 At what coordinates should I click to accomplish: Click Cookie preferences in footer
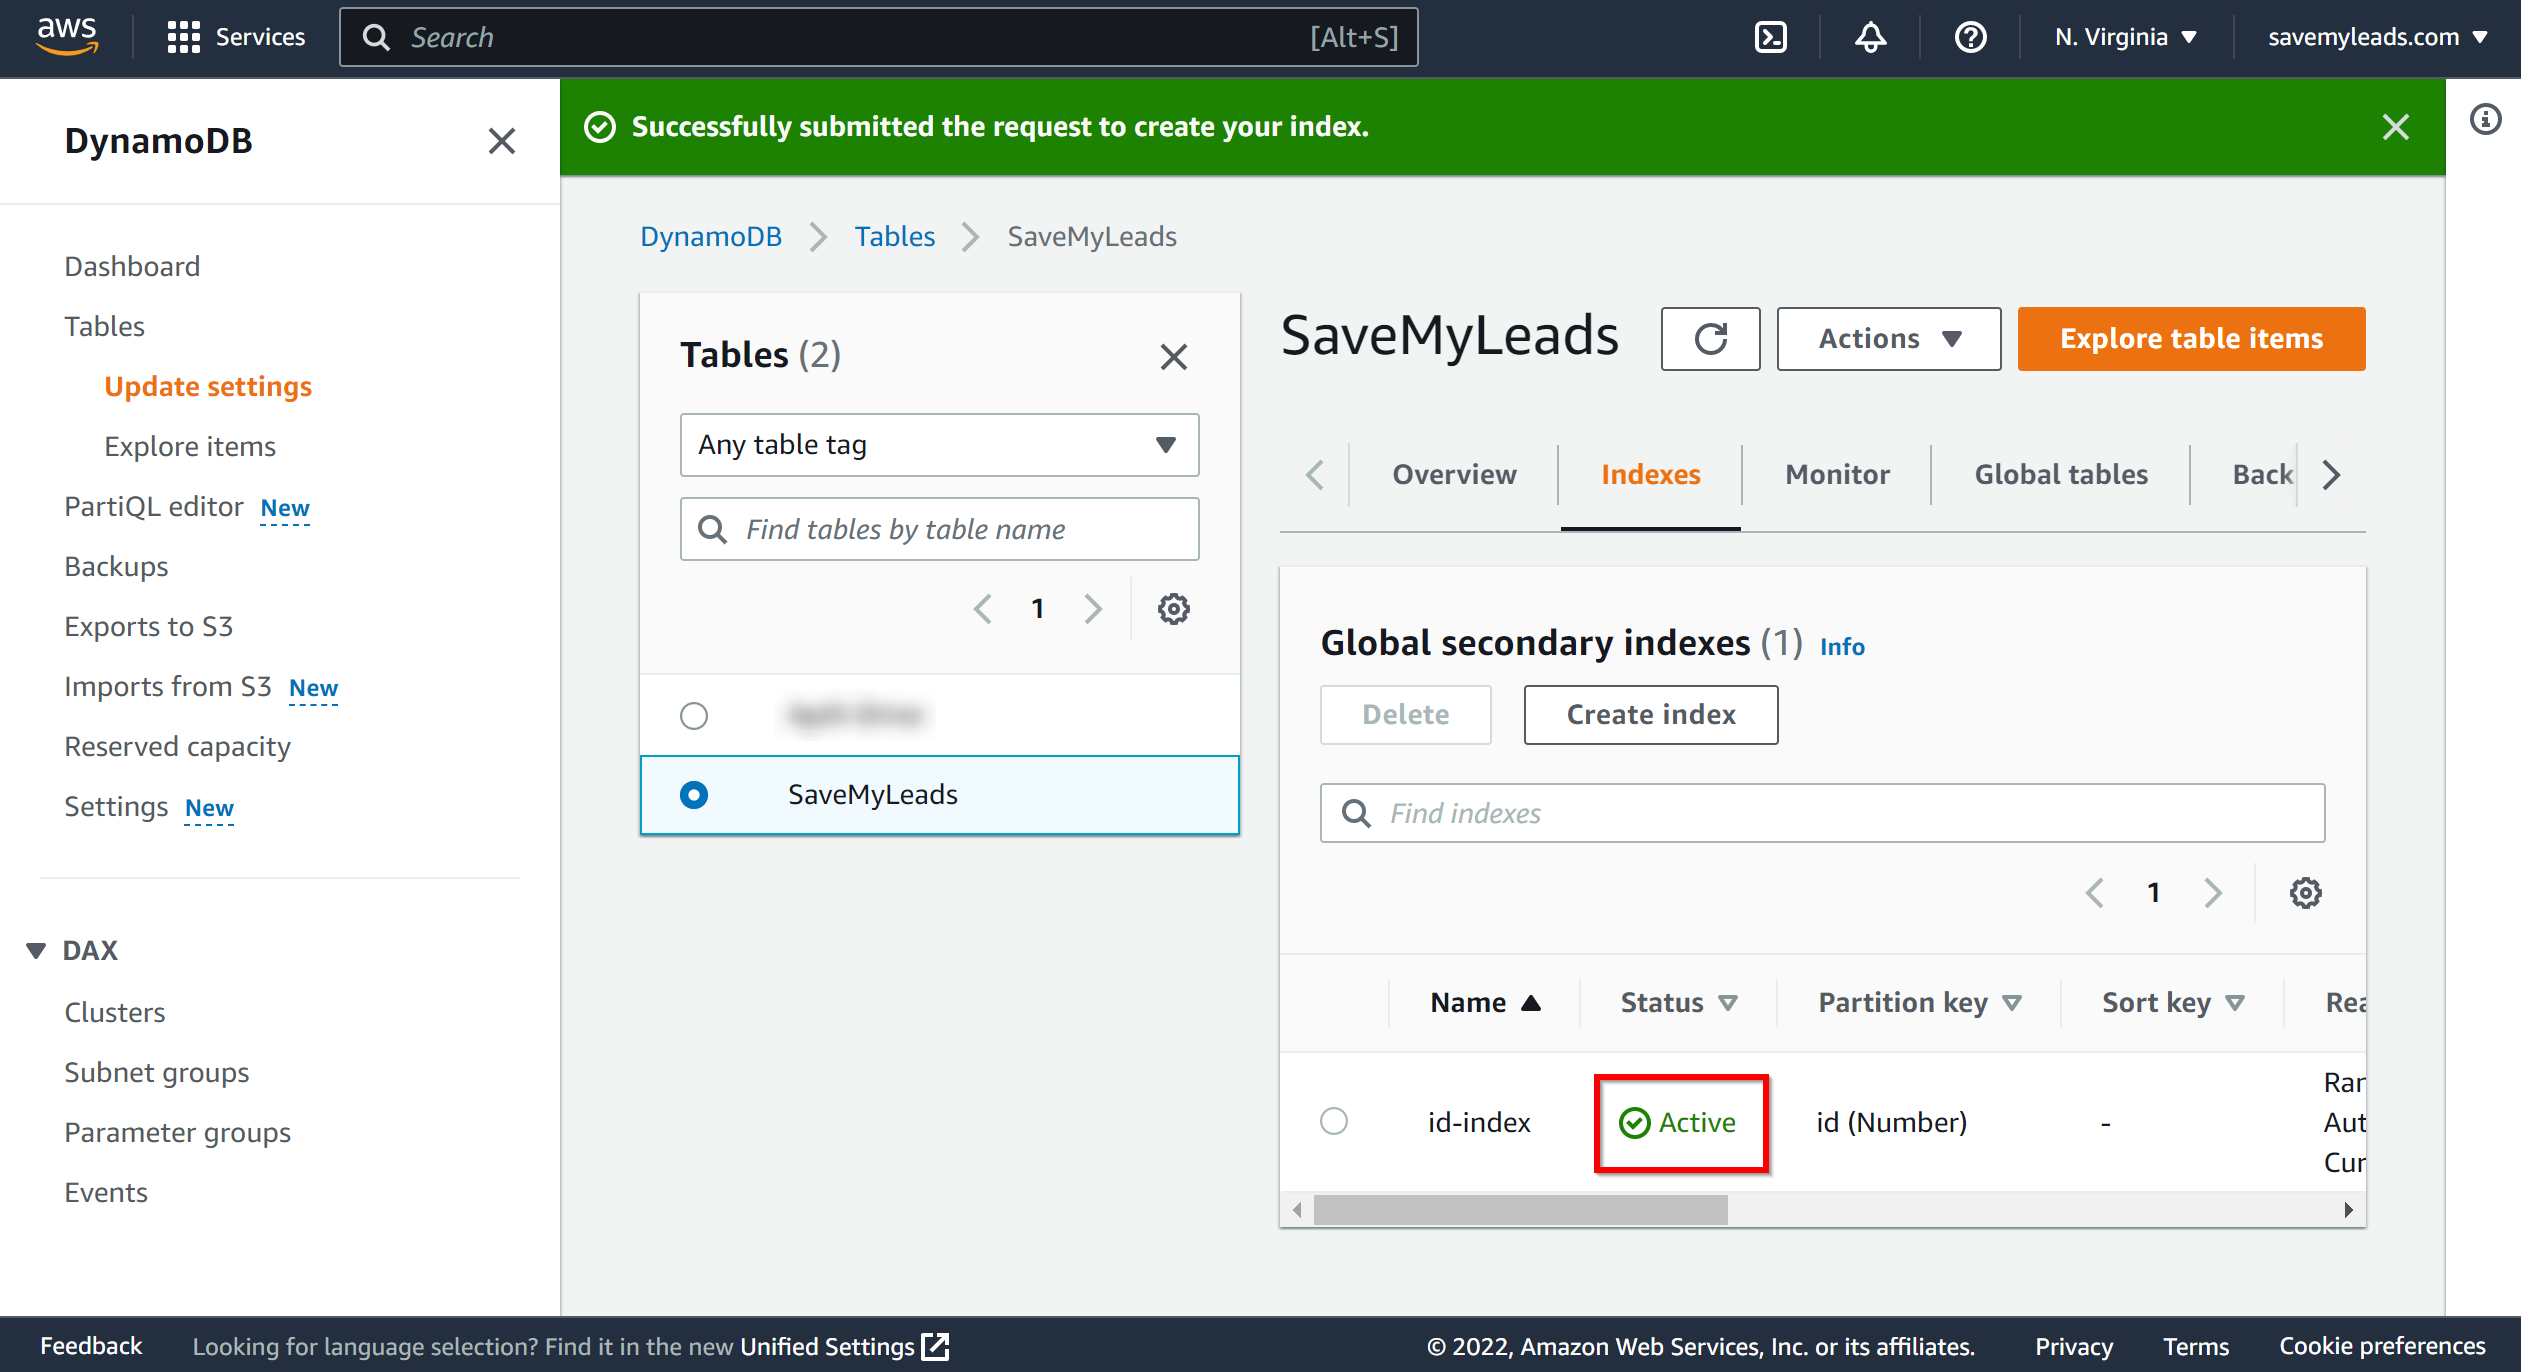point(2382,1346)
